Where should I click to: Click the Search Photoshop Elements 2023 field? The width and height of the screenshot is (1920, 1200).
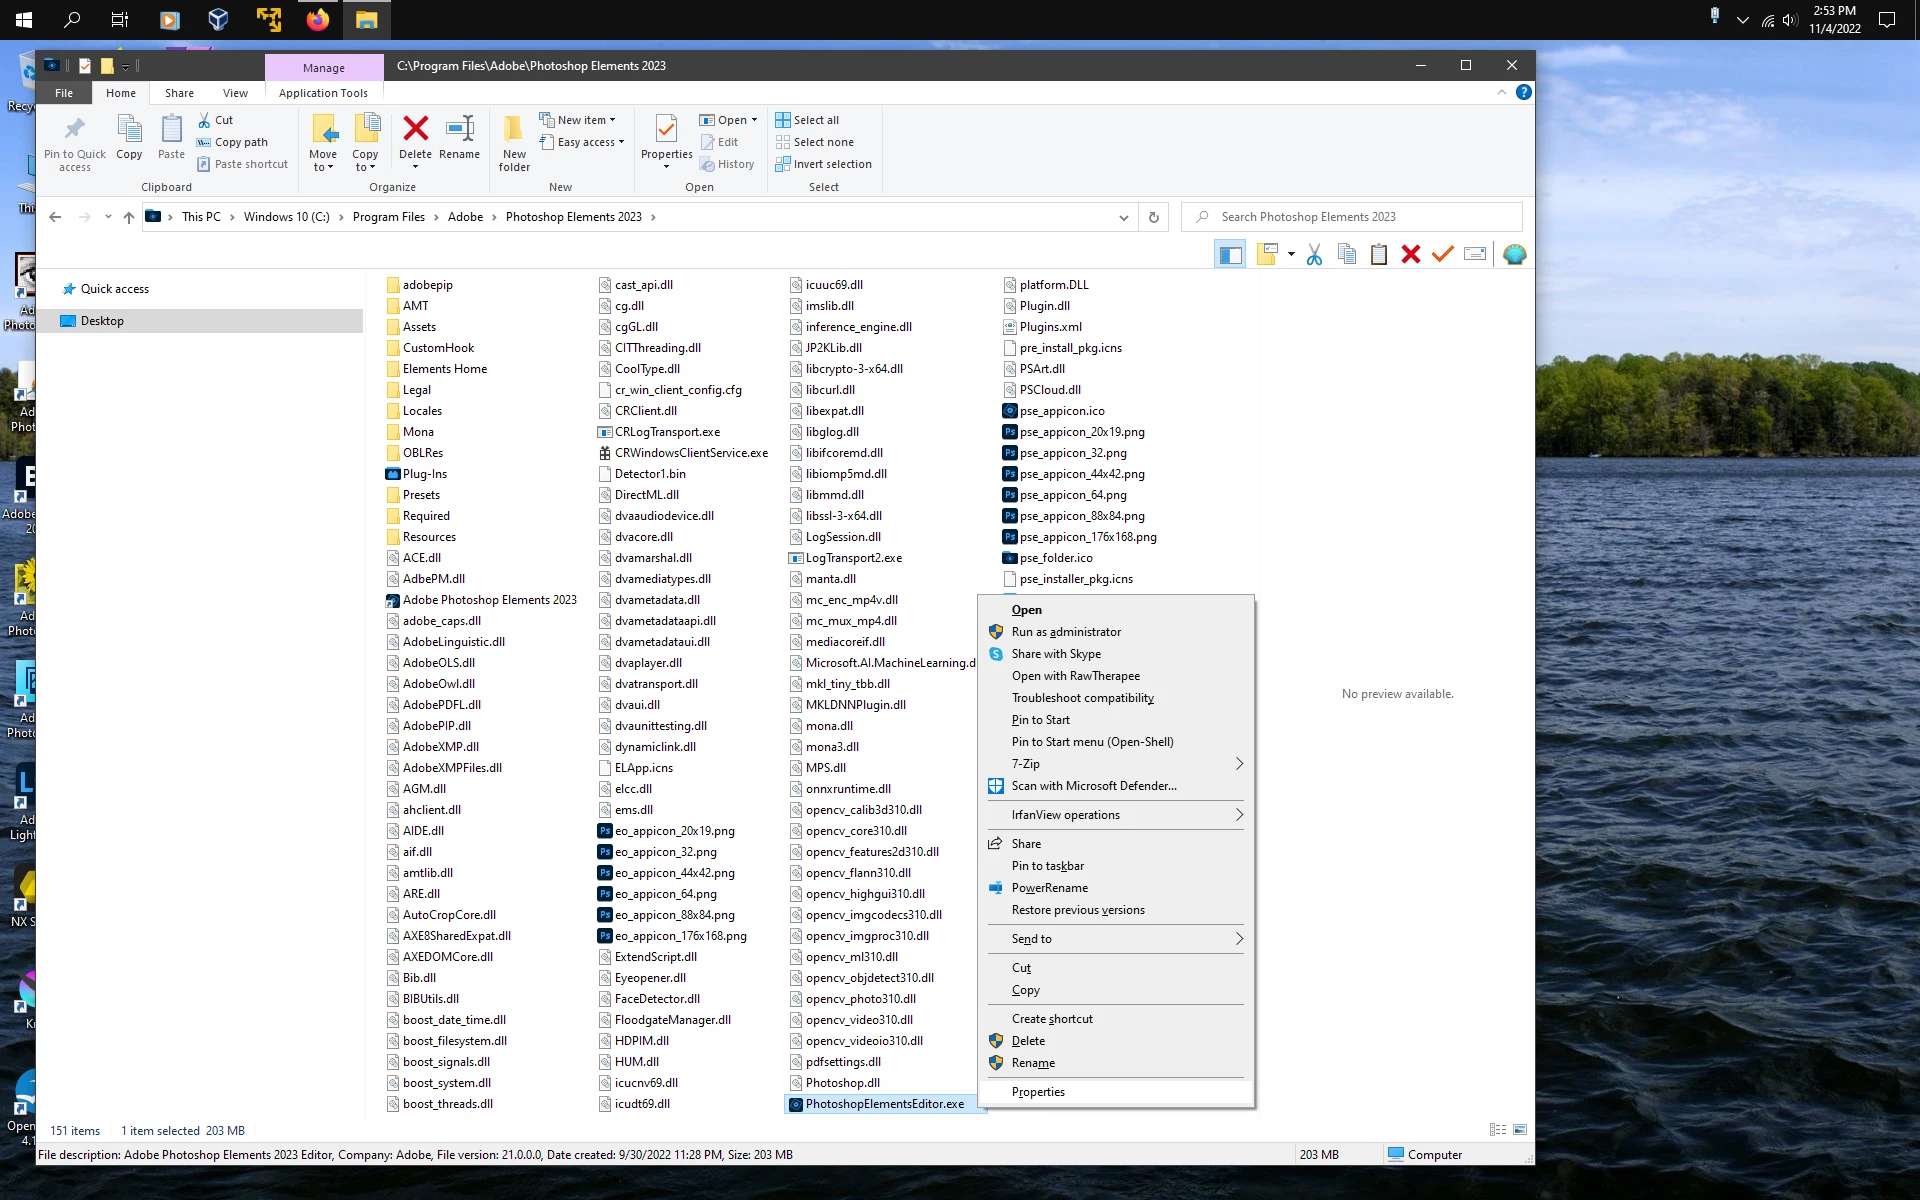click(1360, 217)
